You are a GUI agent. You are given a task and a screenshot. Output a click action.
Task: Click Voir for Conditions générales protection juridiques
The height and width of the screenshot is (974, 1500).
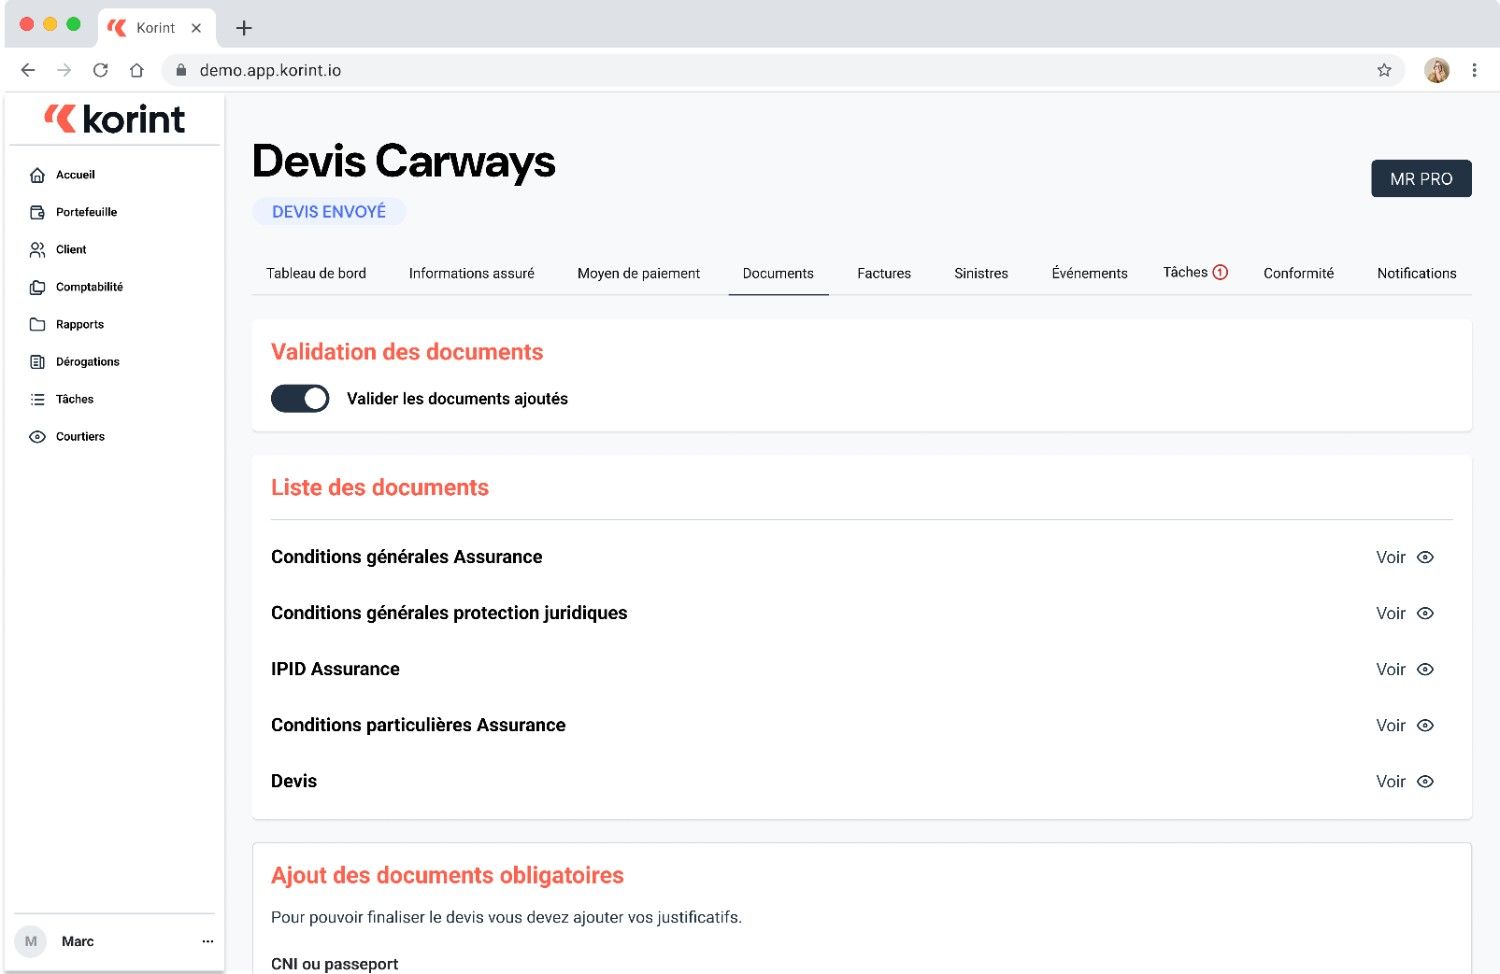1391,613
